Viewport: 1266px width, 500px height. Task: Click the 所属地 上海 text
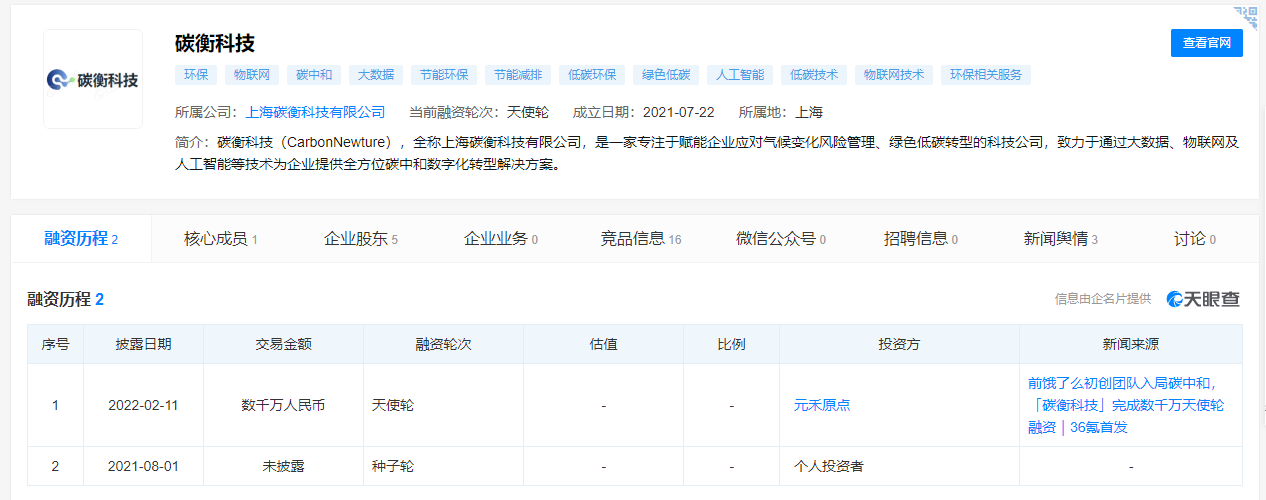[780, 112]
